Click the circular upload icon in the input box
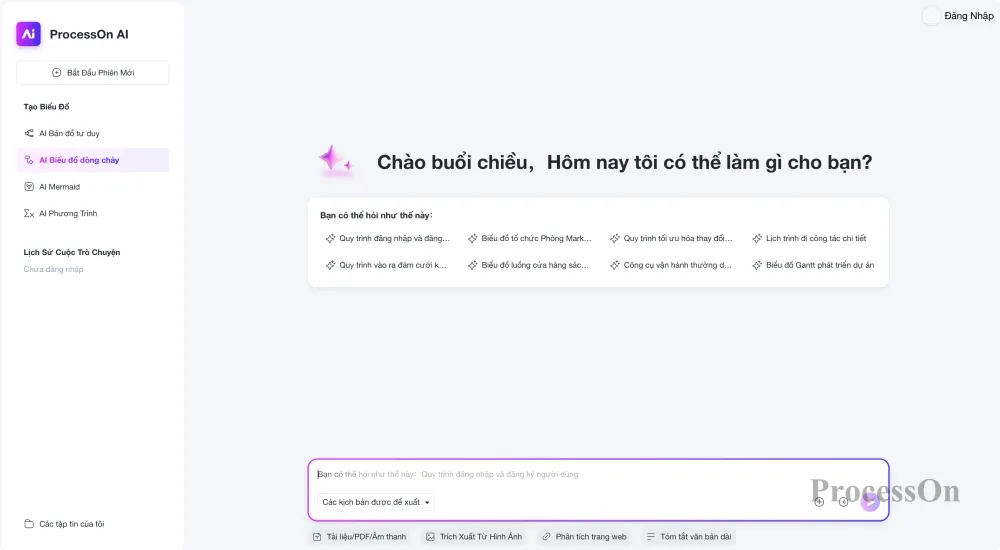This screenshot has height=550, width=1000. [x=819, y=502]
